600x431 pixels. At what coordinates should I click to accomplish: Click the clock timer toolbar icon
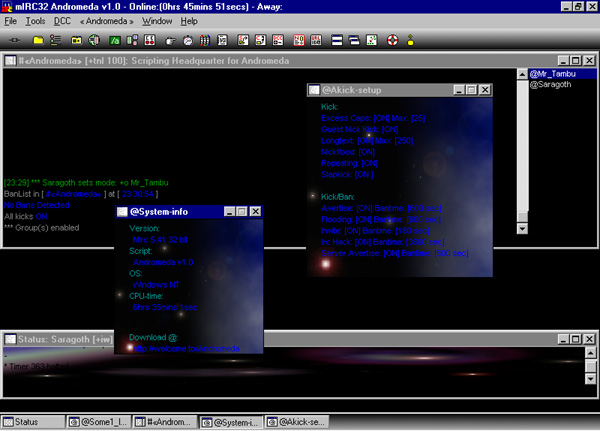[188, 40]
